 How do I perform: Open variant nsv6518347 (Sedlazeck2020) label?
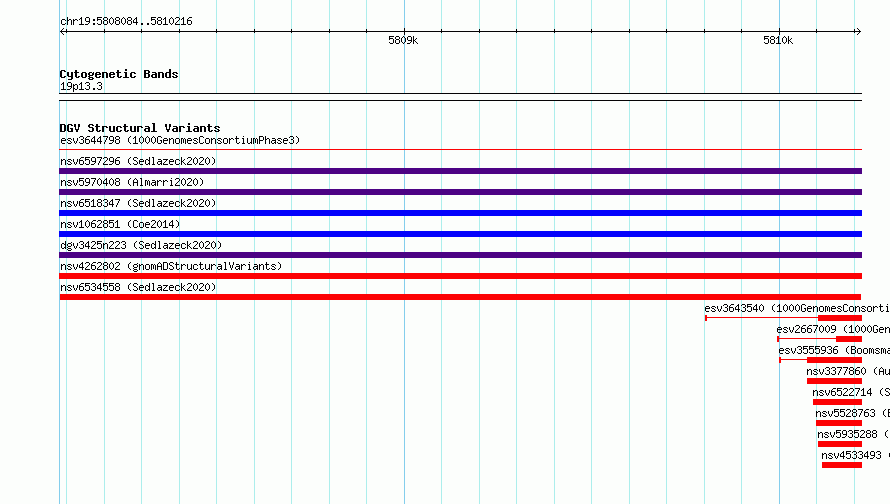coord(138,203)
